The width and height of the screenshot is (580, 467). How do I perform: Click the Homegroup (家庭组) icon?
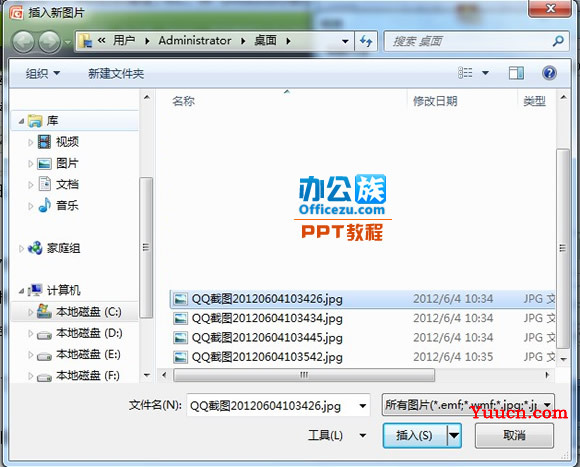pos(35,248)
